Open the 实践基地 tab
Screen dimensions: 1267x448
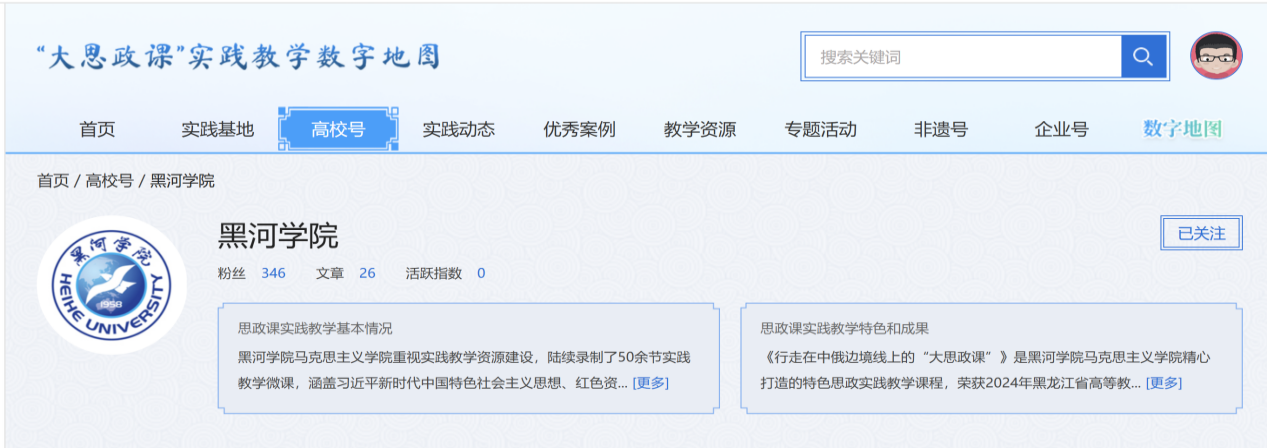[217, 129]
